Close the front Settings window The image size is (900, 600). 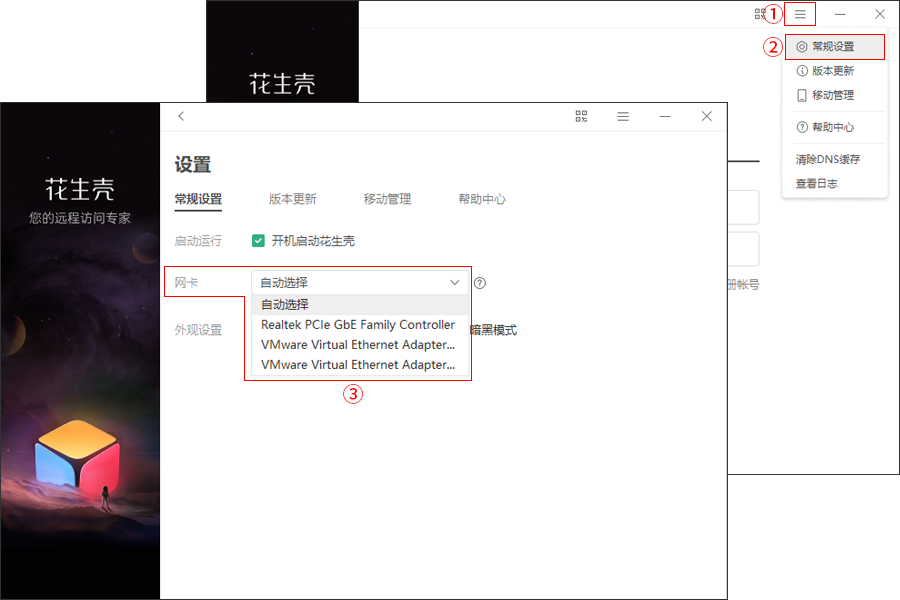(x=707, y=117)
